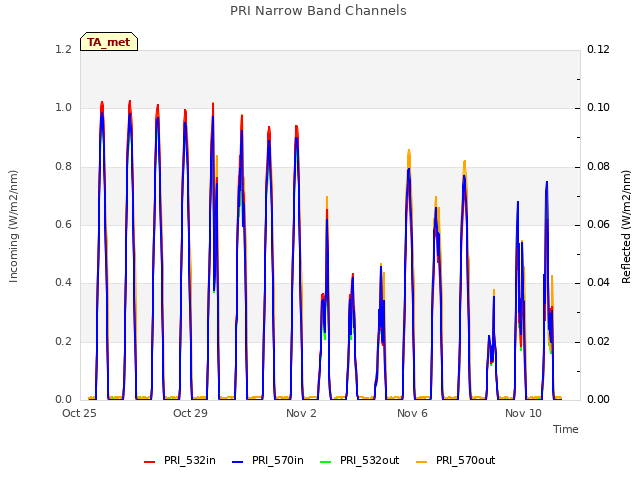Screen dimensions: 640x480
Task: Click the 1.0 left axis tick label
Action: coord(63,108)
